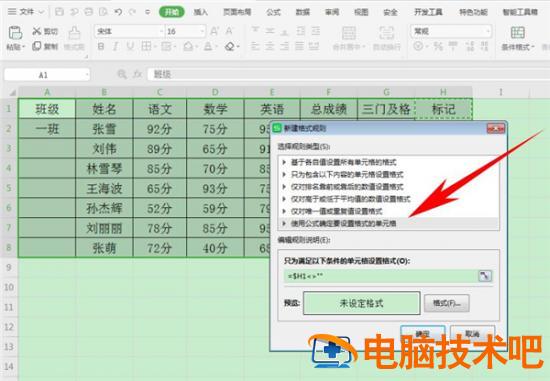
Task: Toggle Underline formatting
Action: click(130, 46)
